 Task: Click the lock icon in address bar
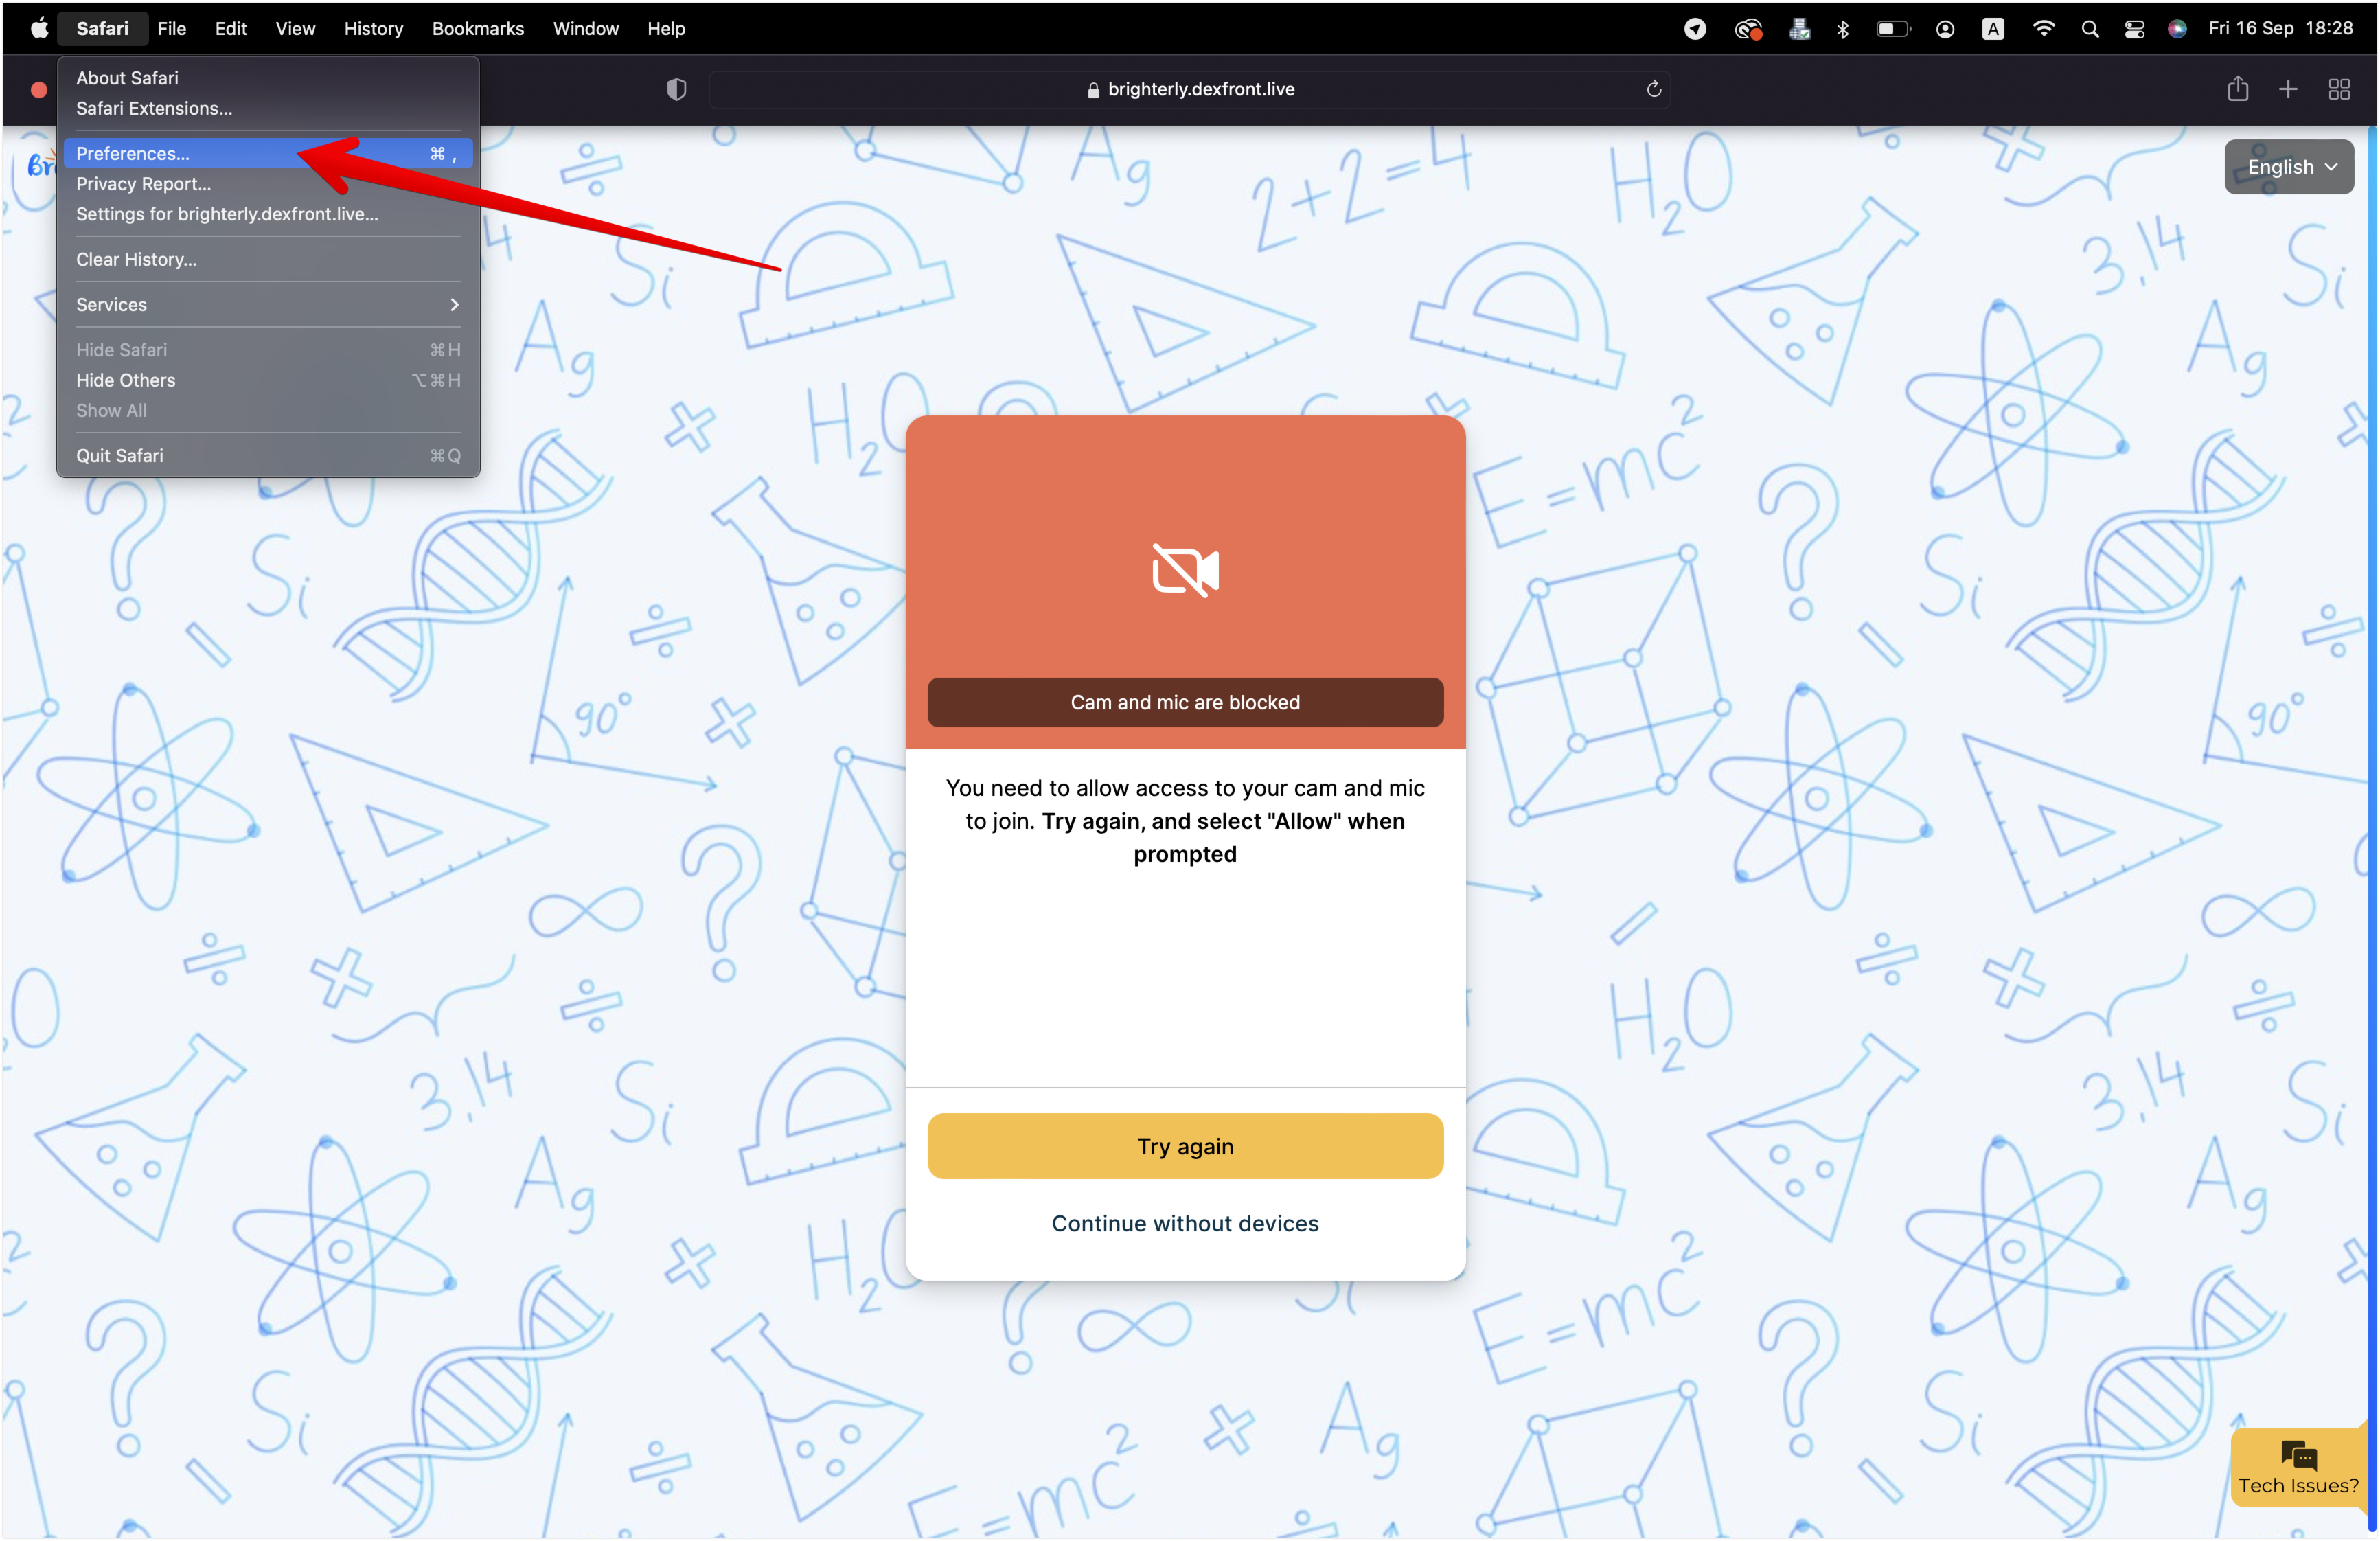[x=1093, y=90]
